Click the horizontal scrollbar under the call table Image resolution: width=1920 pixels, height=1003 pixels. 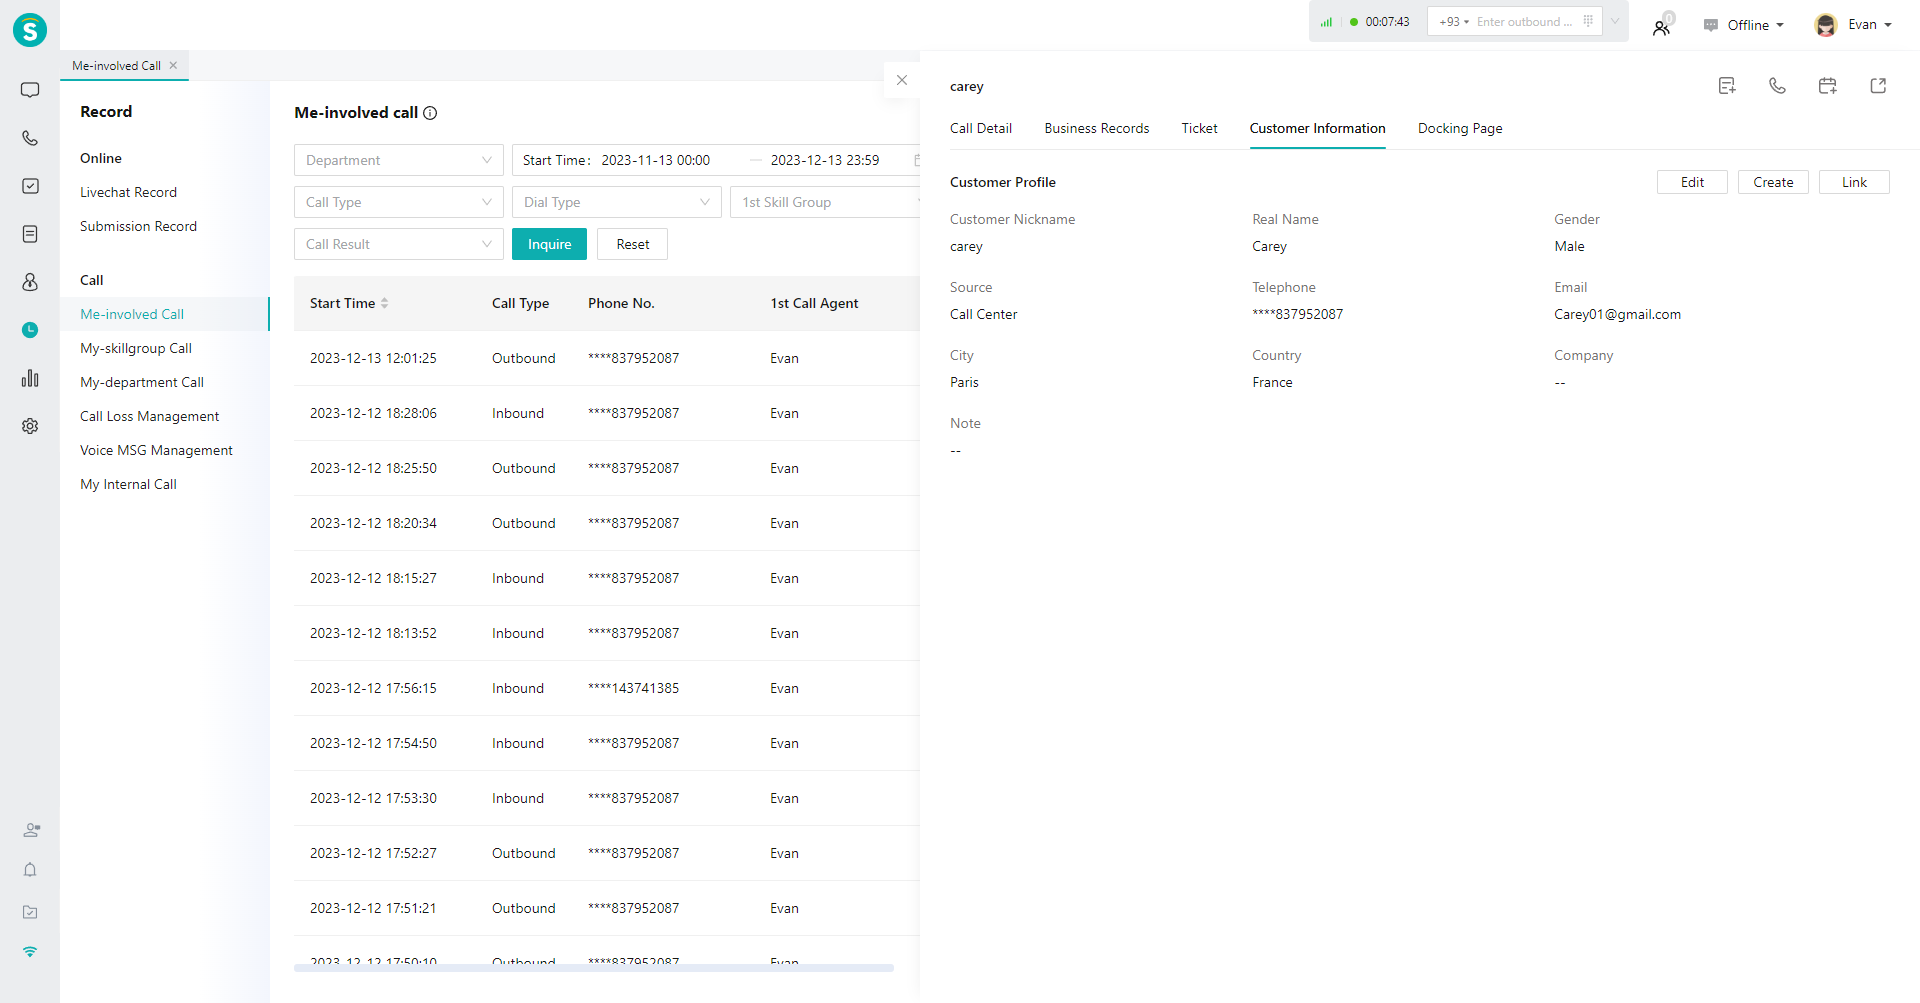(x=593, y=968)
